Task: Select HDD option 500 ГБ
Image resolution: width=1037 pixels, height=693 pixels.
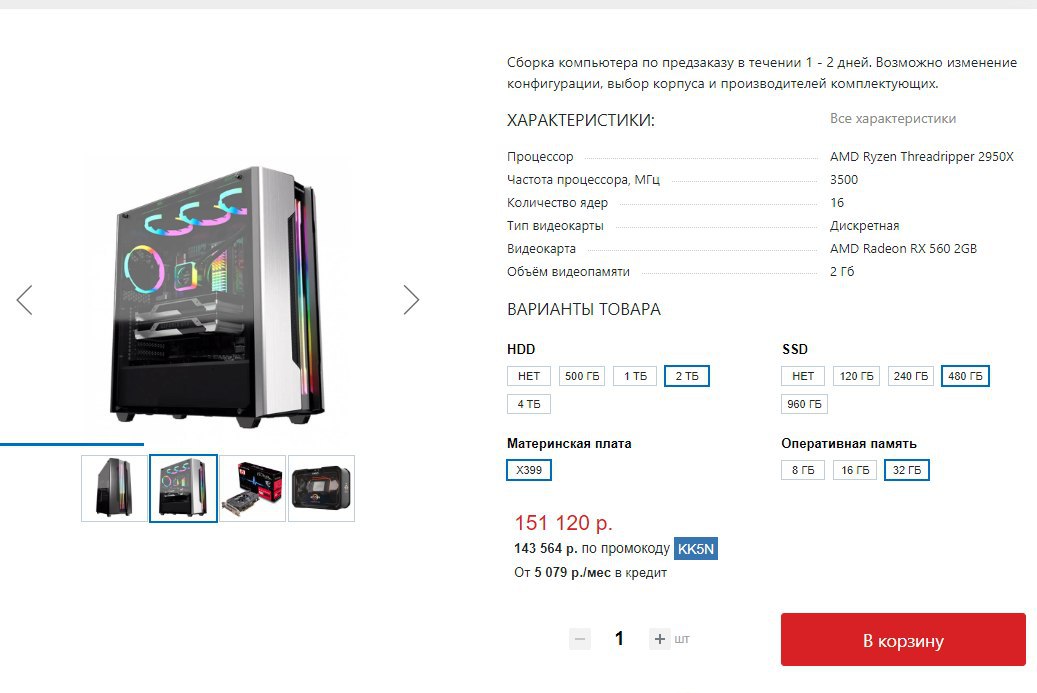Action: 582,376
